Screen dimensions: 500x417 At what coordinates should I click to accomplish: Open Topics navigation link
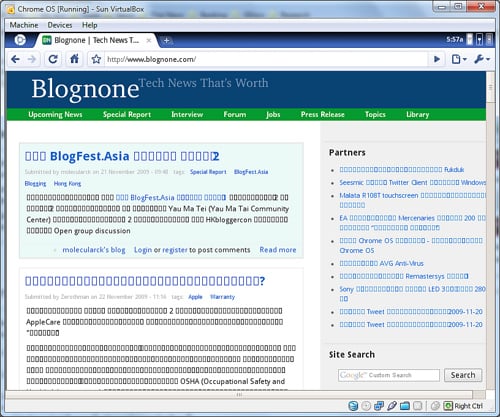click(x=375, y=114)
